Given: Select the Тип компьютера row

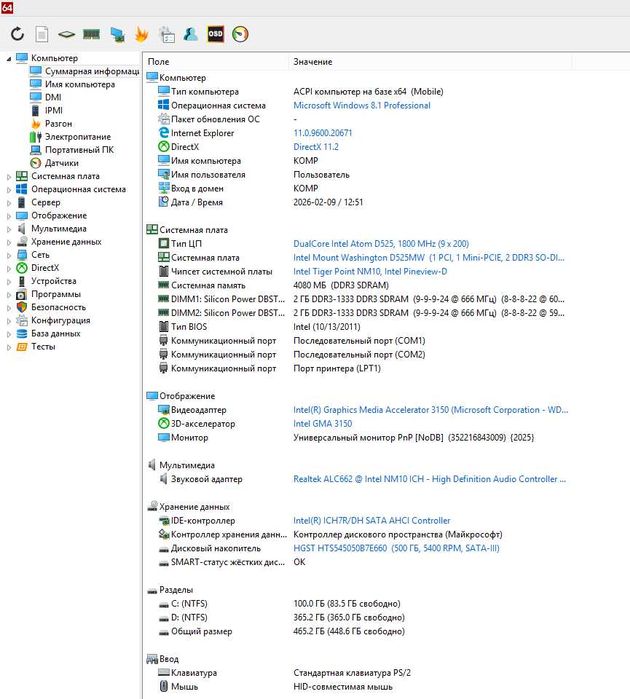Looking at the screenshot, I should pyautogui.click(x=301, y=92).
